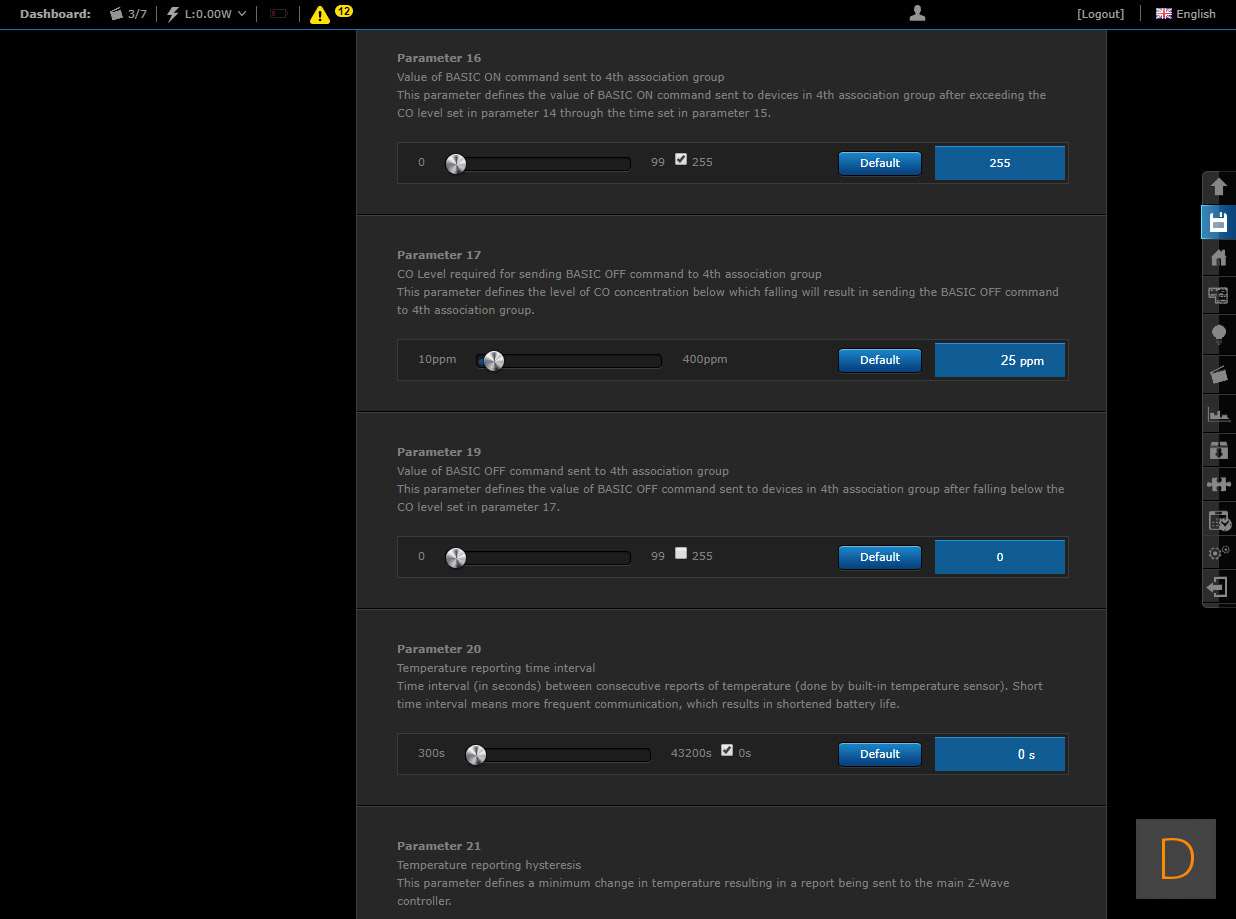Uncheck the 0s checkbox for Parameter 20
The height and width of the screenshot is (919, 1236).
coord(727,750)
